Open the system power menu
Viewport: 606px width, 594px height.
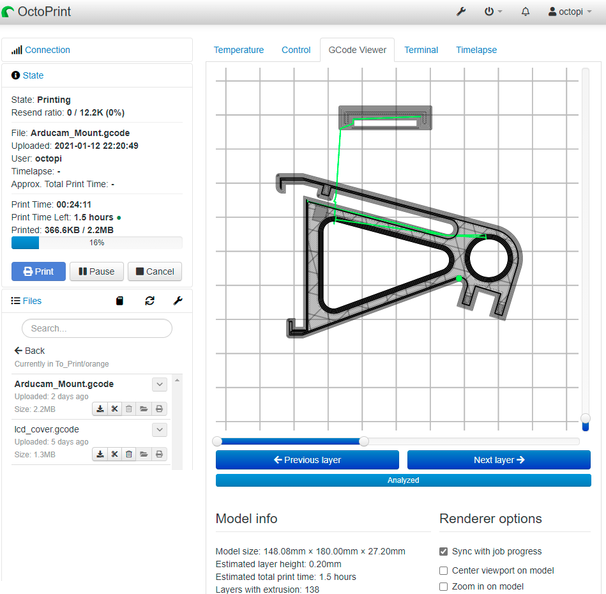493,12
